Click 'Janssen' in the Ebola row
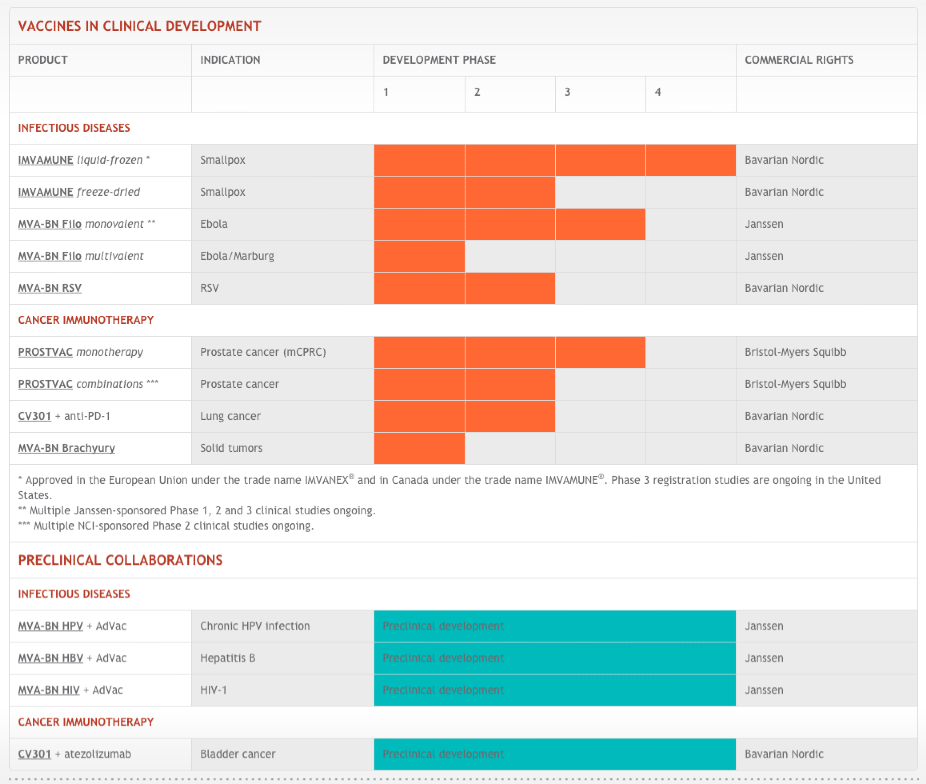The height and width of the screenshot is (784, 926). (764, 224)
